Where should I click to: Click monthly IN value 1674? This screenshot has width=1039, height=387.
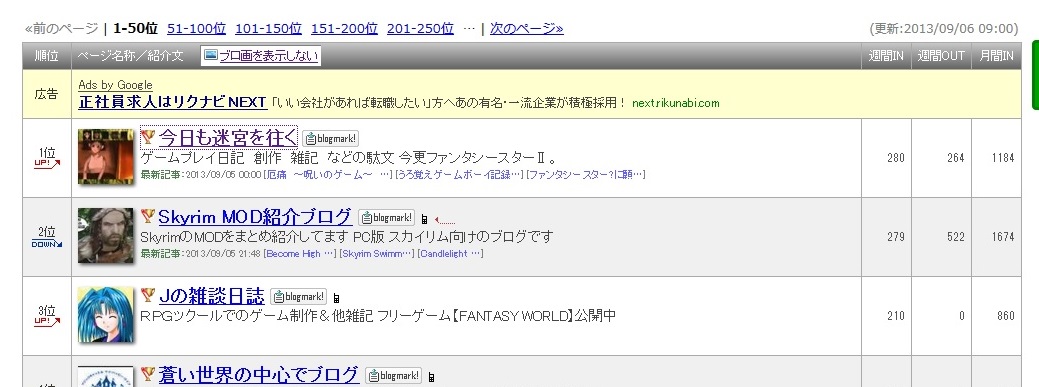1003,237
